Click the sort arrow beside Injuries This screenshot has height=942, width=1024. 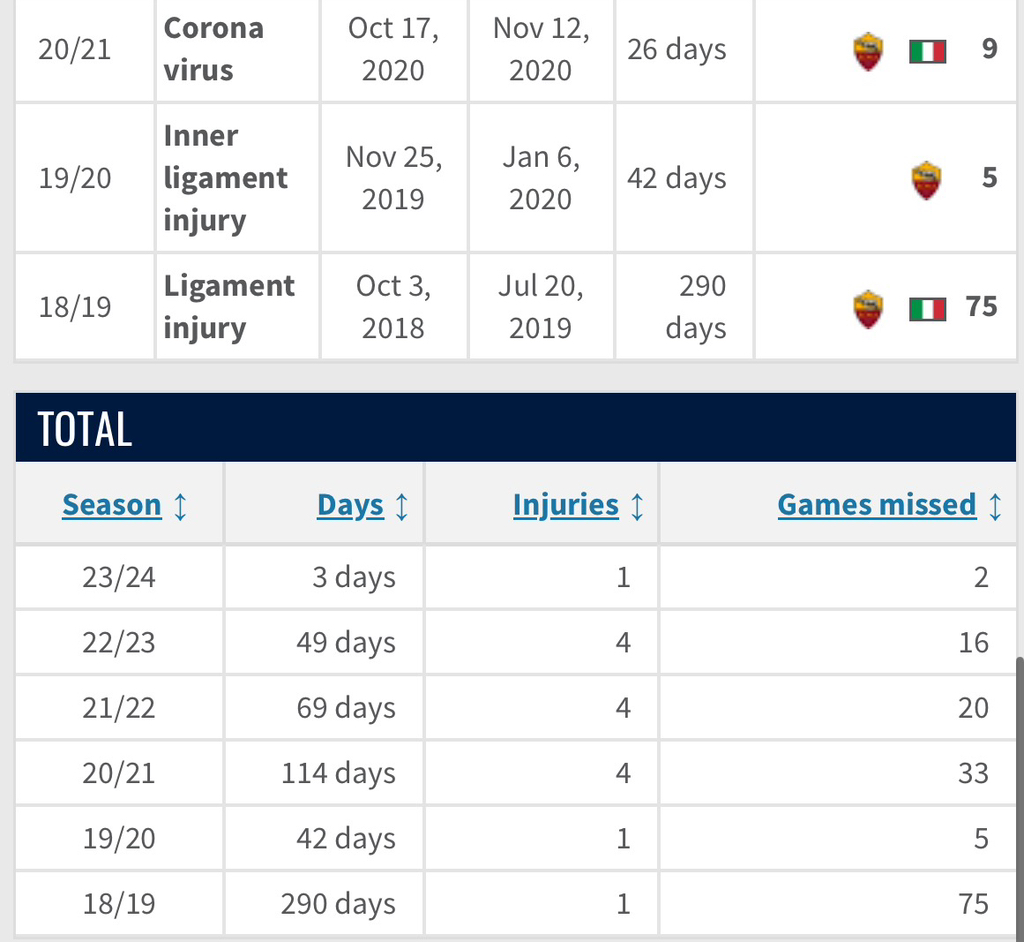click(x=637, y=506)
